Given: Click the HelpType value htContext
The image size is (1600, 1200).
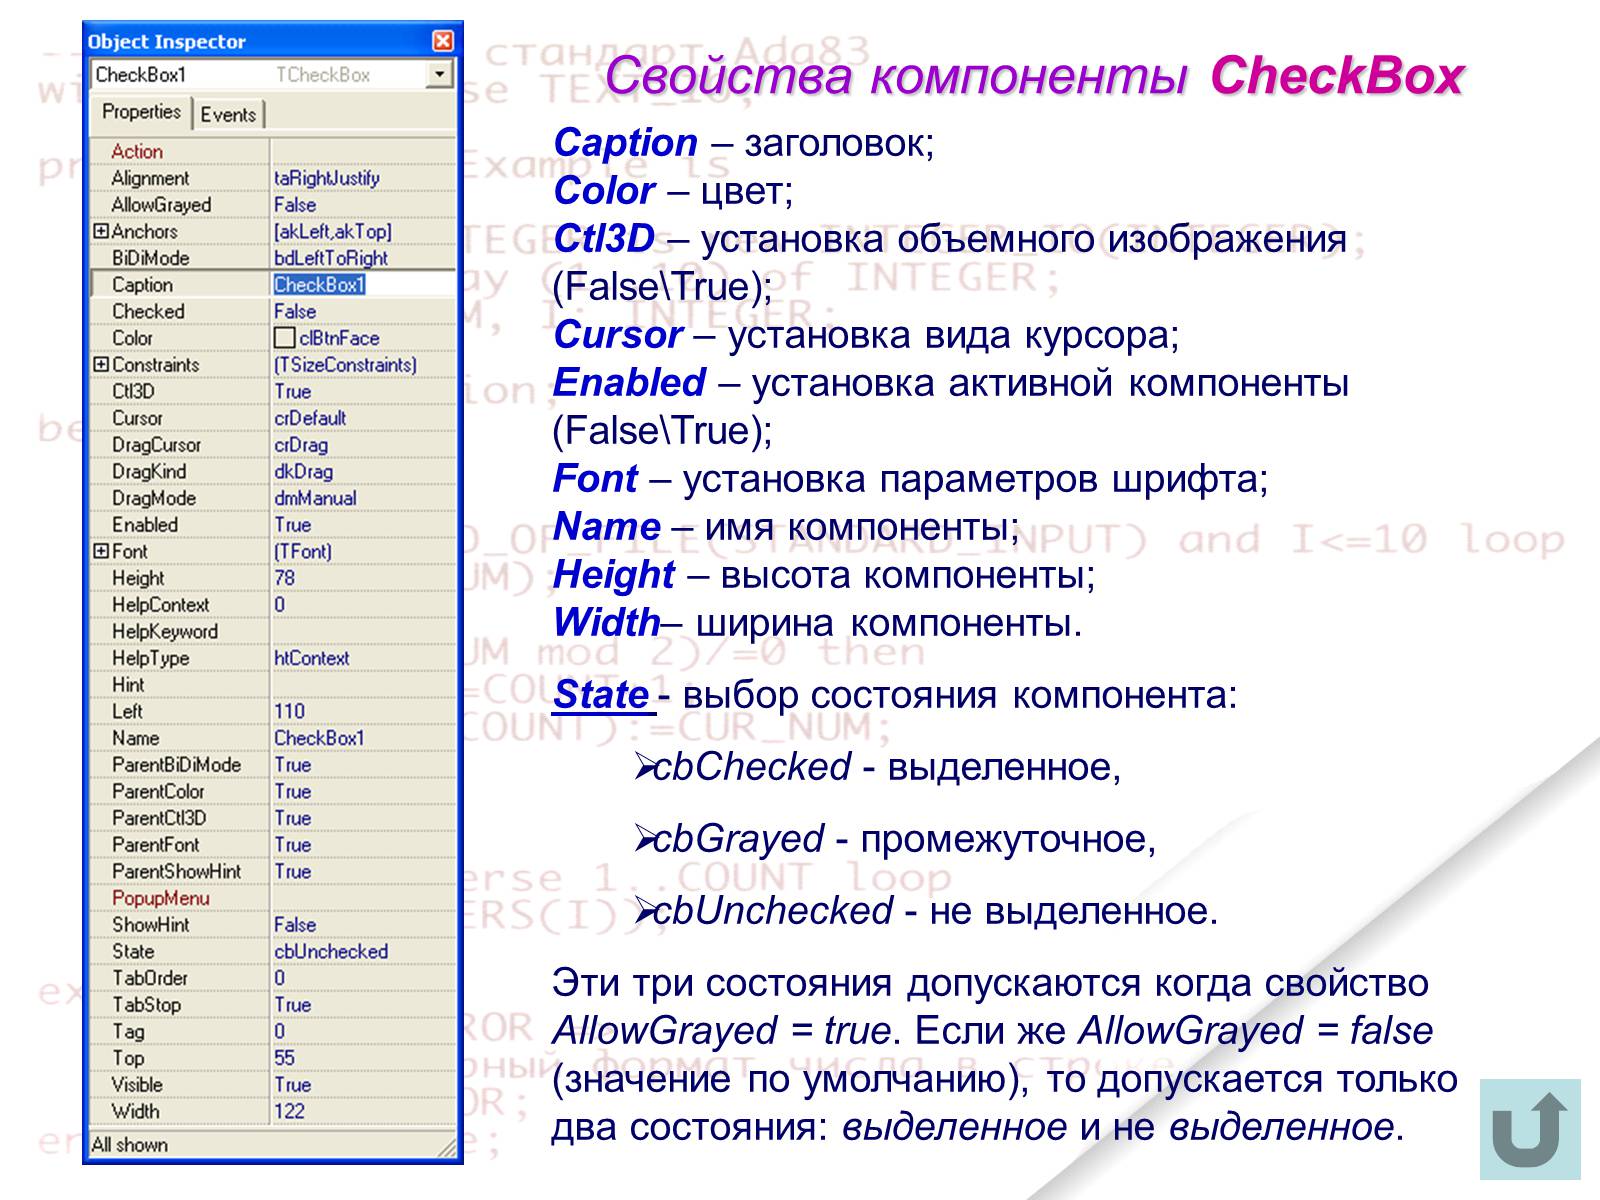Looking at the screenshot, I should pyautogui.click(x=312, y=658).
